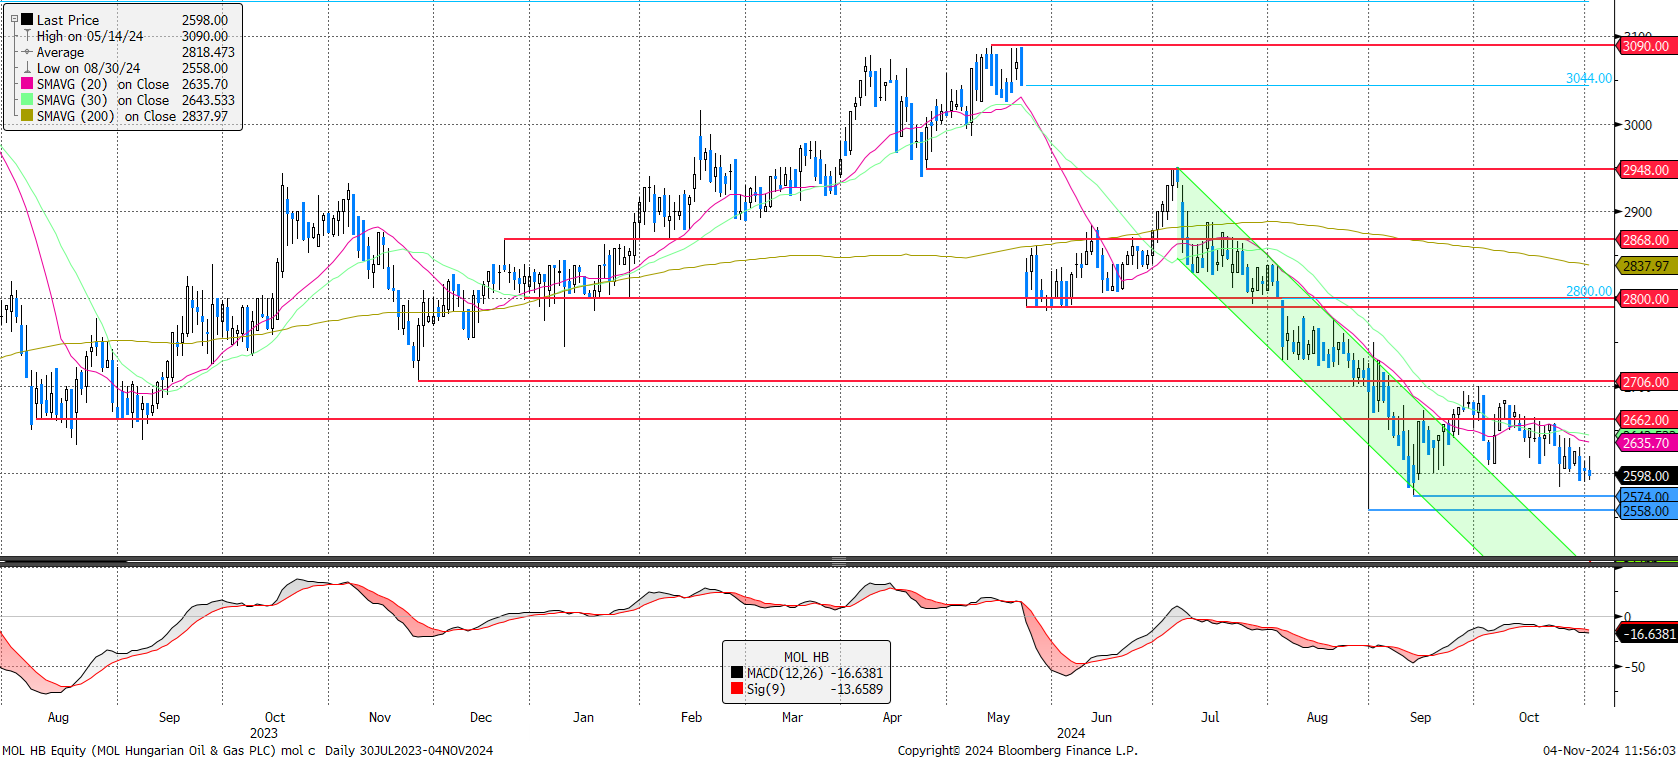This screenshot has width=1678, height=759.
Task: Select 'Low on 08/30/24' legend row
Action: 125,68
